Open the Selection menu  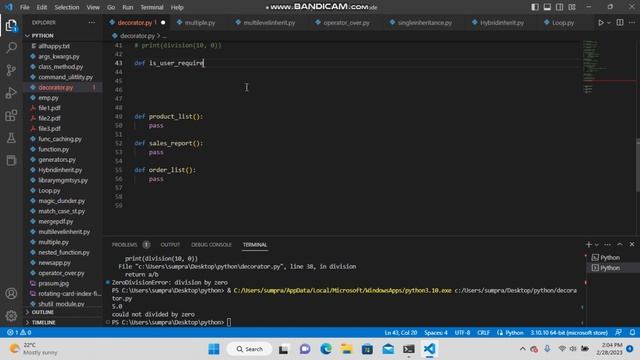[x=67, y=7]
